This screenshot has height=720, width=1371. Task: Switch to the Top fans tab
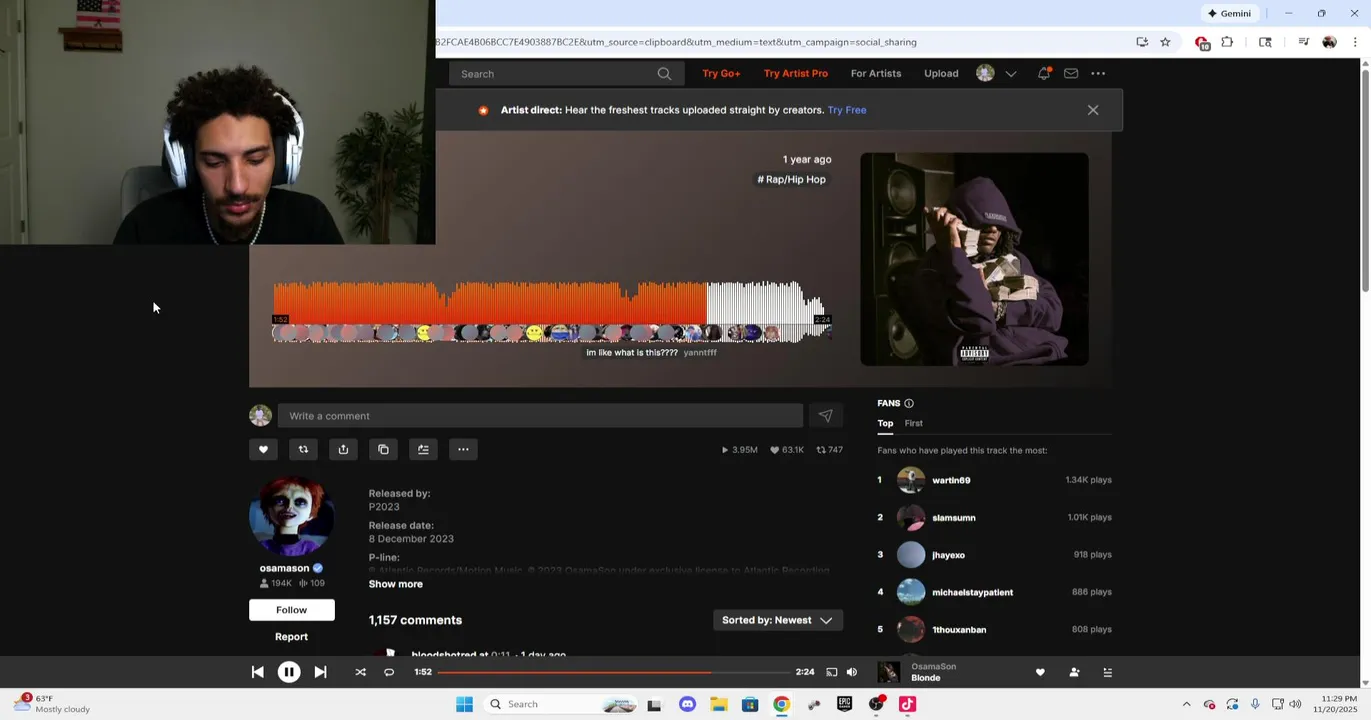[x=885, y=423]
